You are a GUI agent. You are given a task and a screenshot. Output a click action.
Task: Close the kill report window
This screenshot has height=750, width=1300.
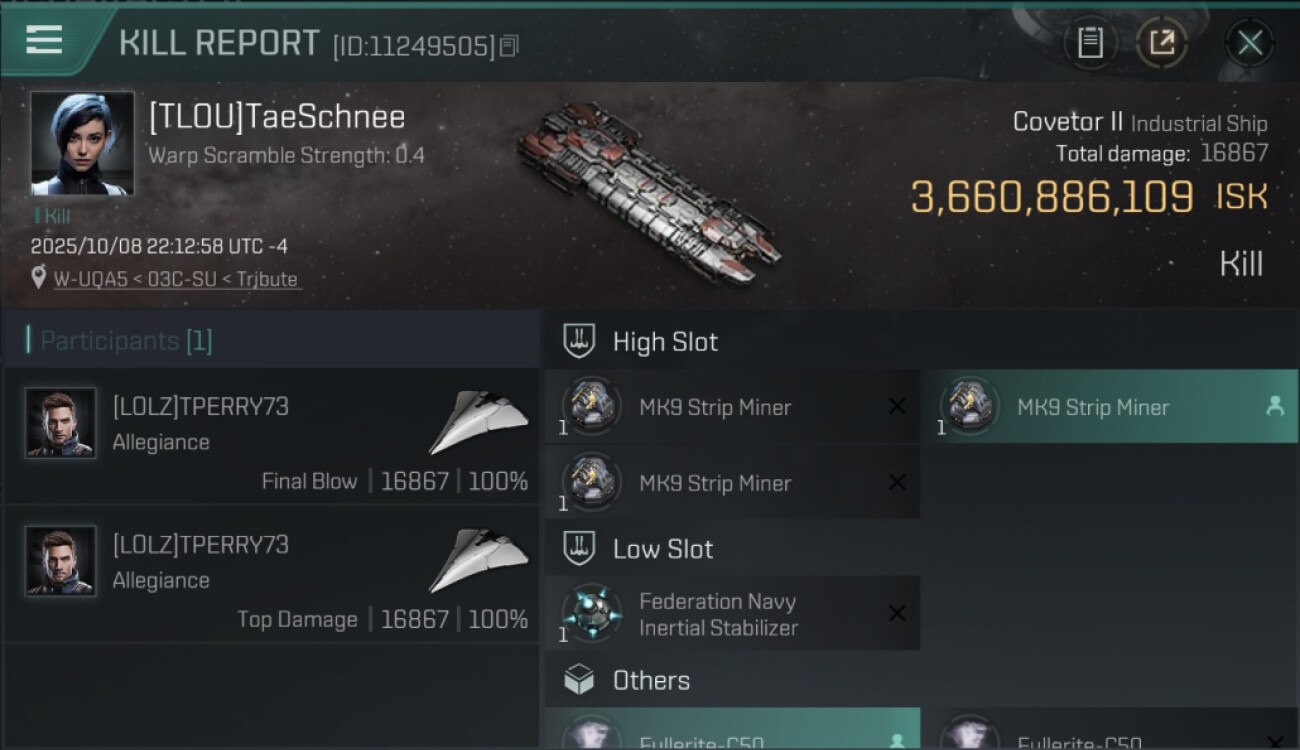pos(1249,43)
